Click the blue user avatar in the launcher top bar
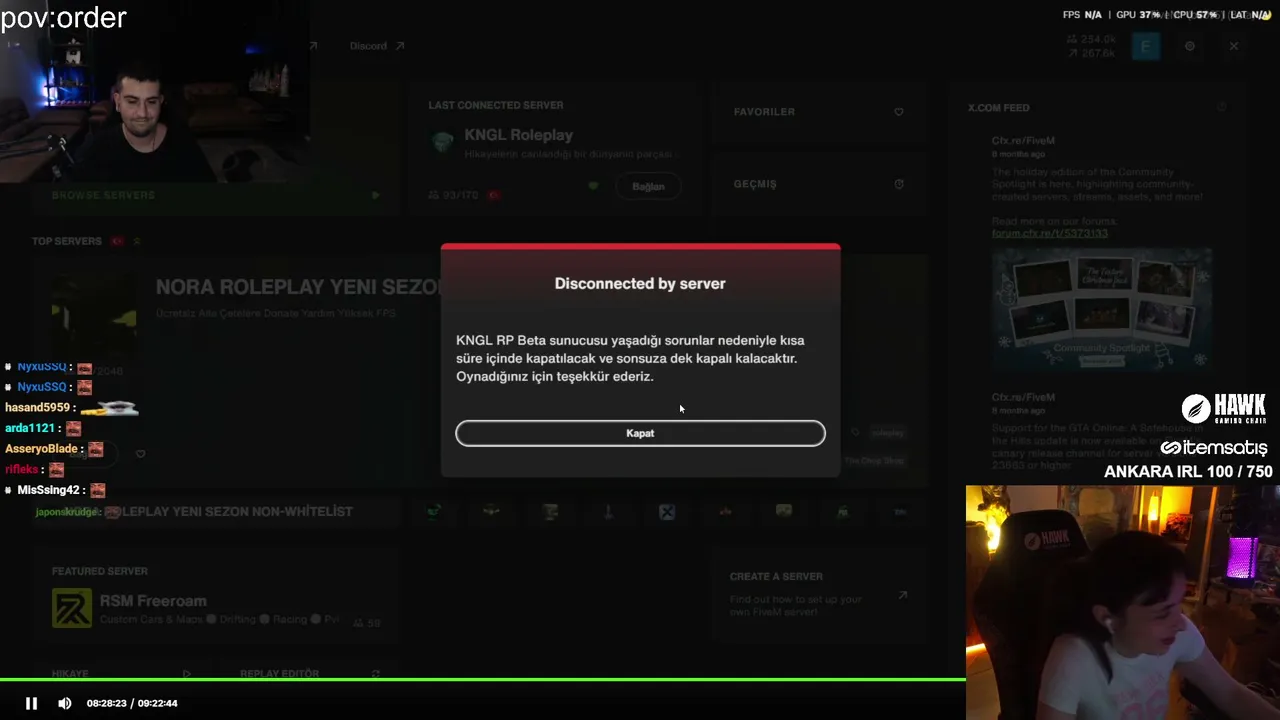Viewport: 1280px width, 720px height. [1146, 46]
